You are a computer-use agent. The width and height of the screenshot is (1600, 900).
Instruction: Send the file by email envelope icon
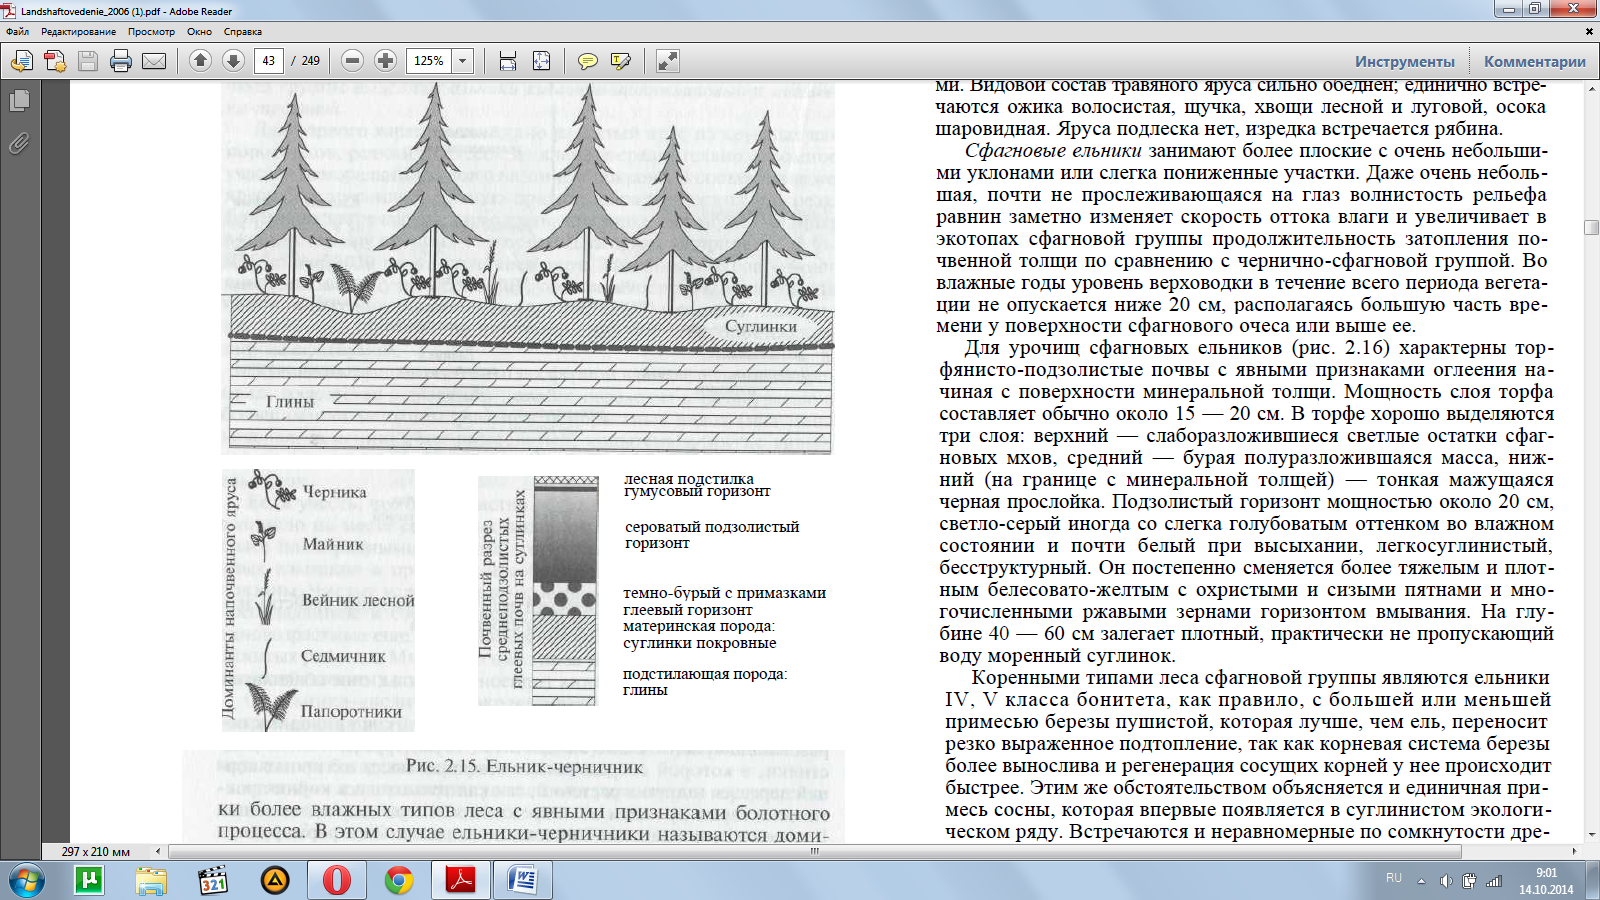[x=154, y=61]
